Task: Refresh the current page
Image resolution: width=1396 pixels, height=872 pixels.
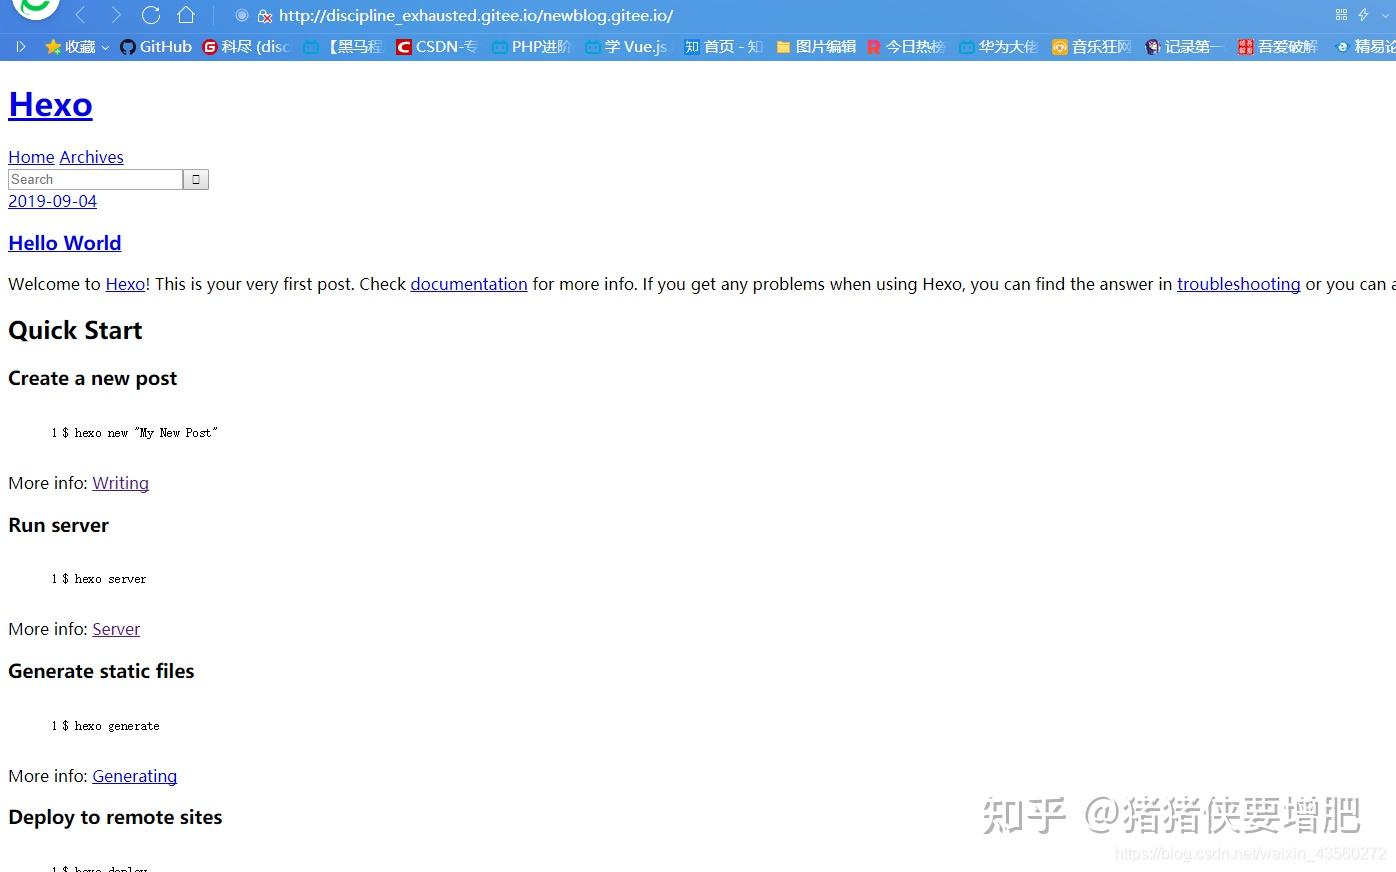Action: coord(151,15)
